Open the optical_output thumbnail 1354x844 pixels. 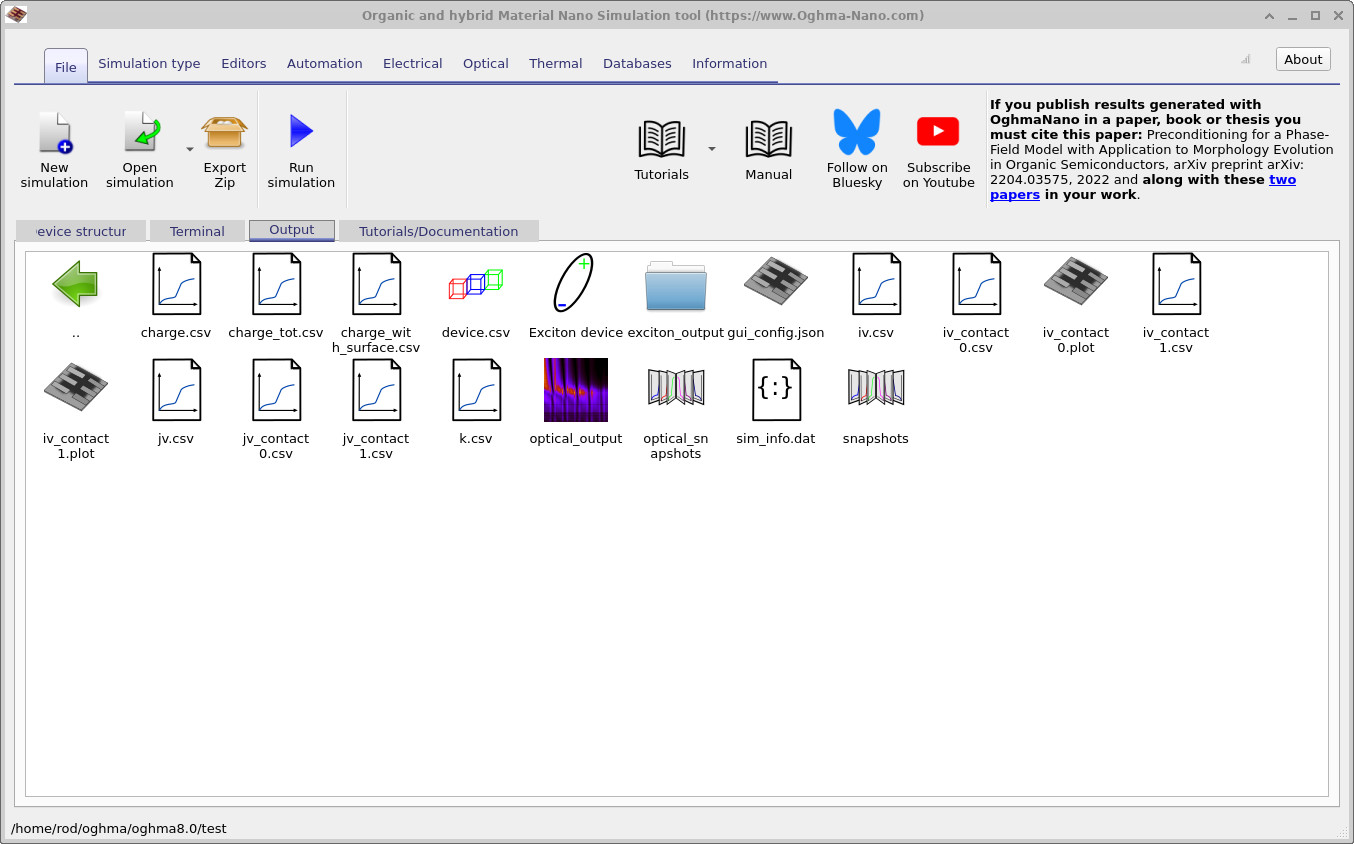575,390
